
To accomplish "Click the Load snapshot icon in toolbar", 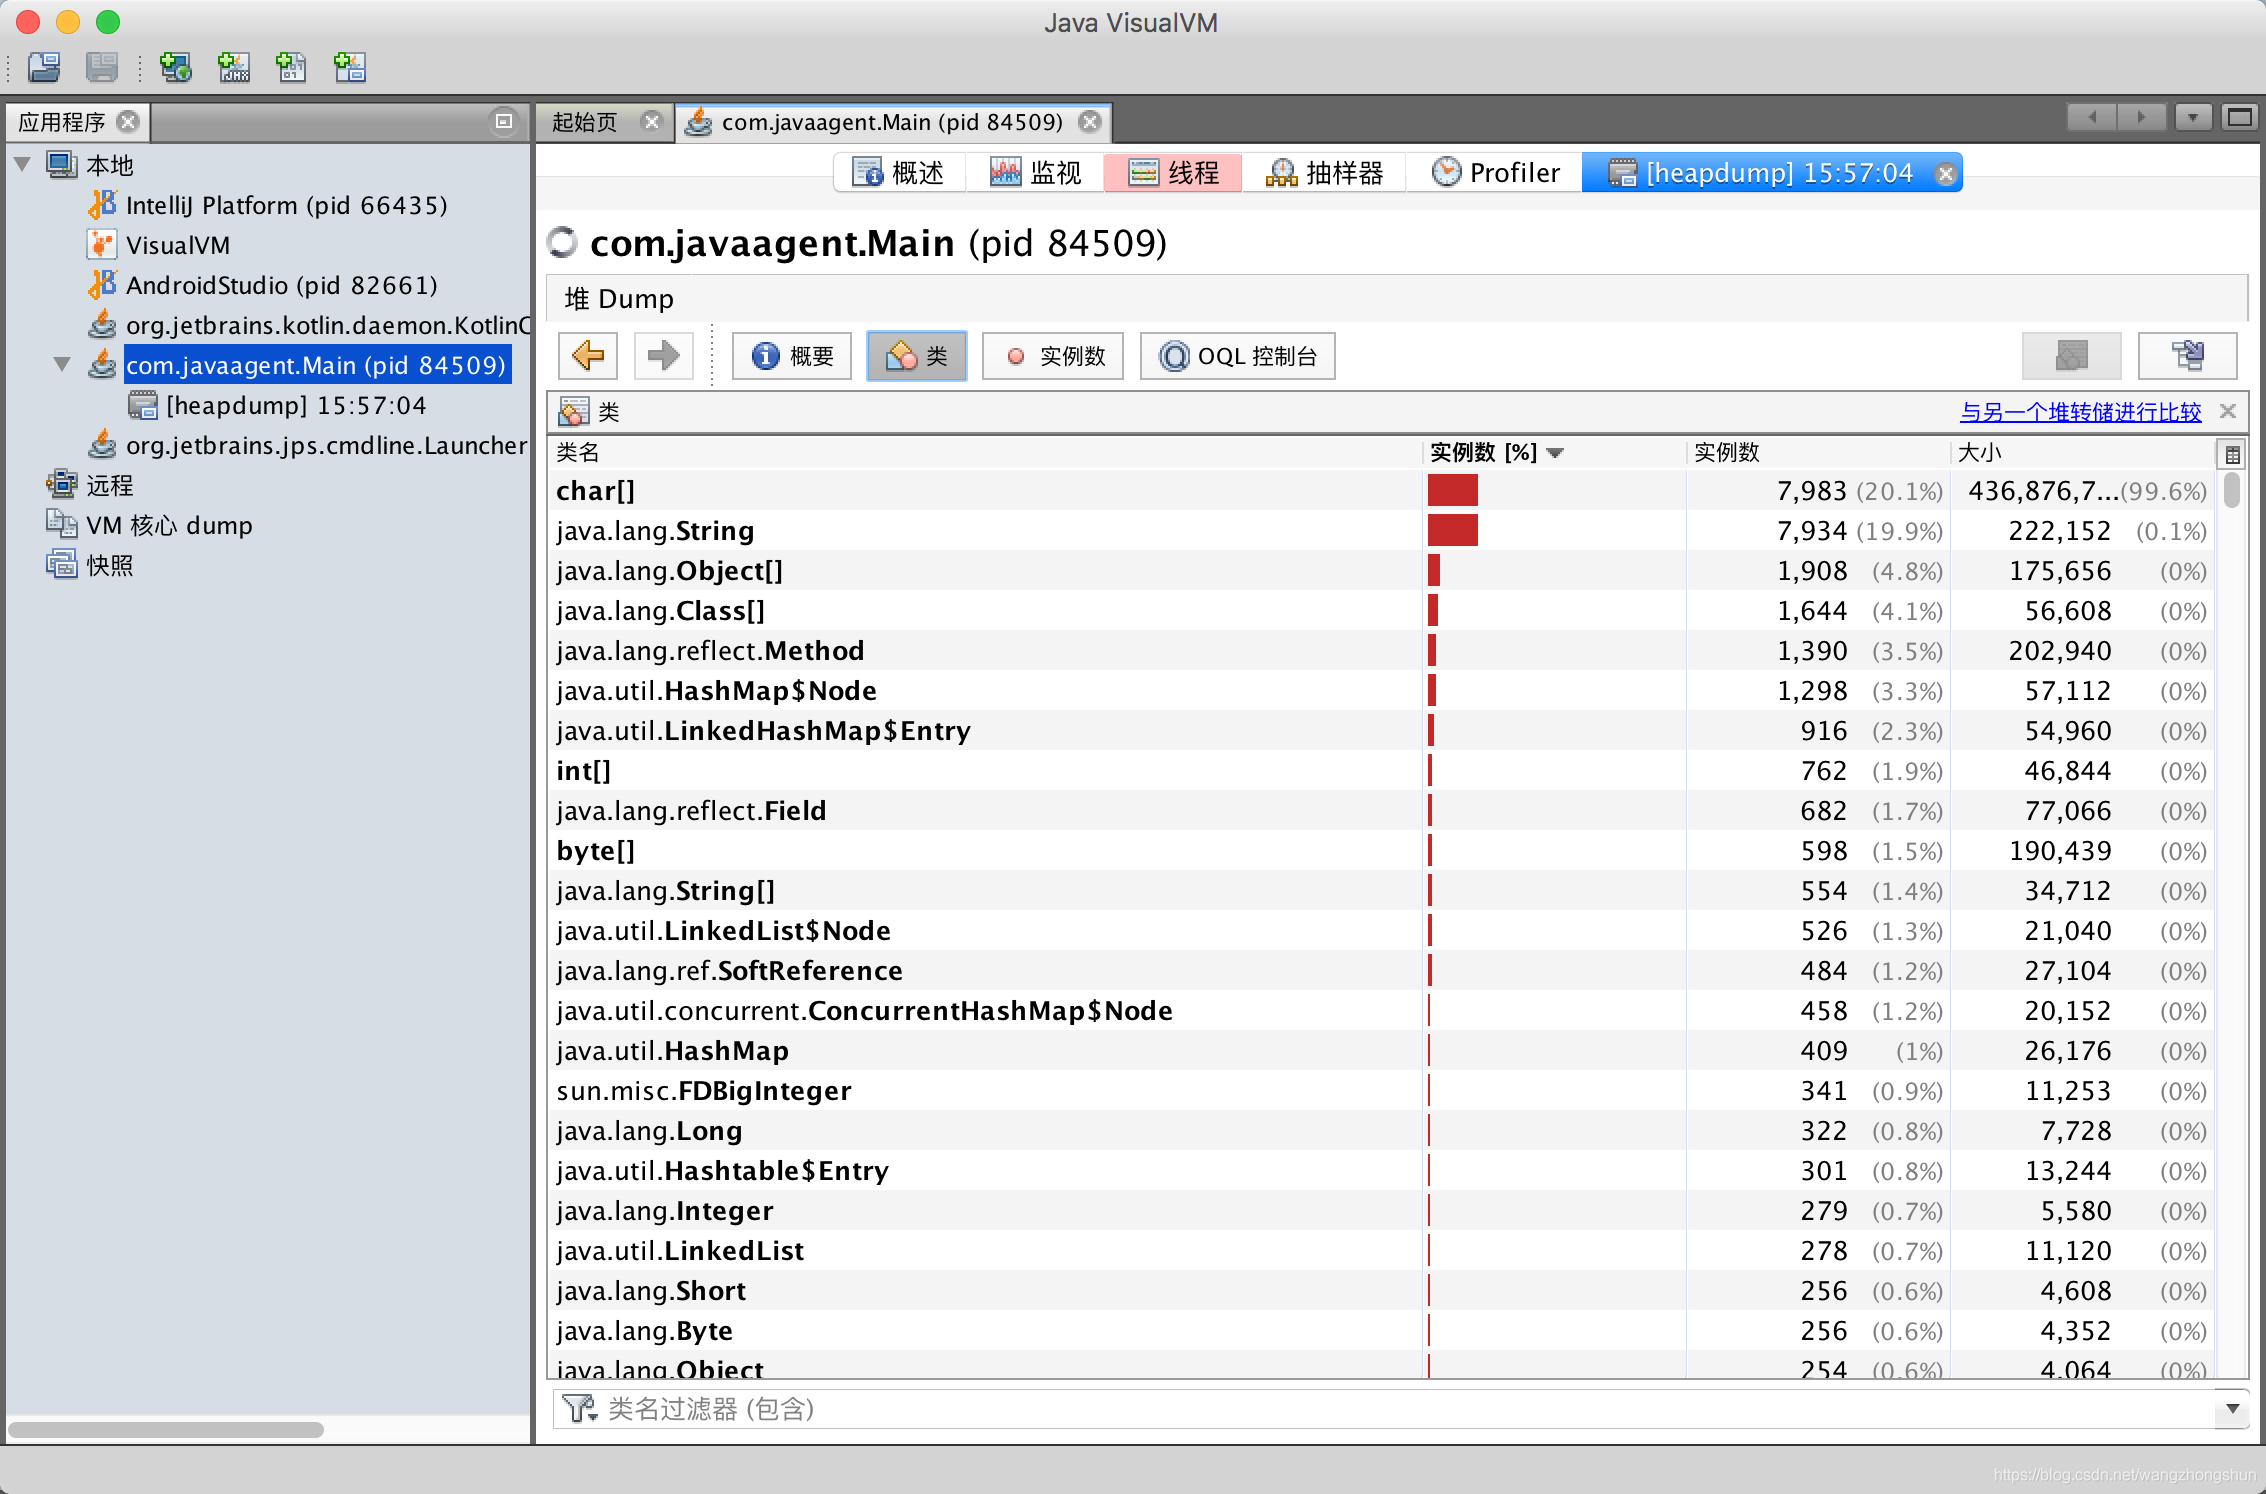I will pos(44,67).
